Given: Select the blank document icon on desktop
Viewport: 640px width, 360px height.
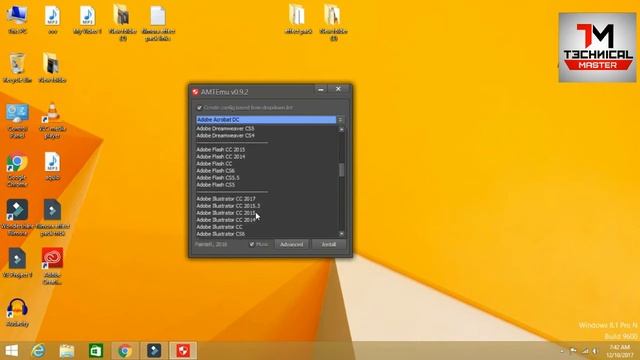Looking at the screenshot, I should (x=158, y=22).
